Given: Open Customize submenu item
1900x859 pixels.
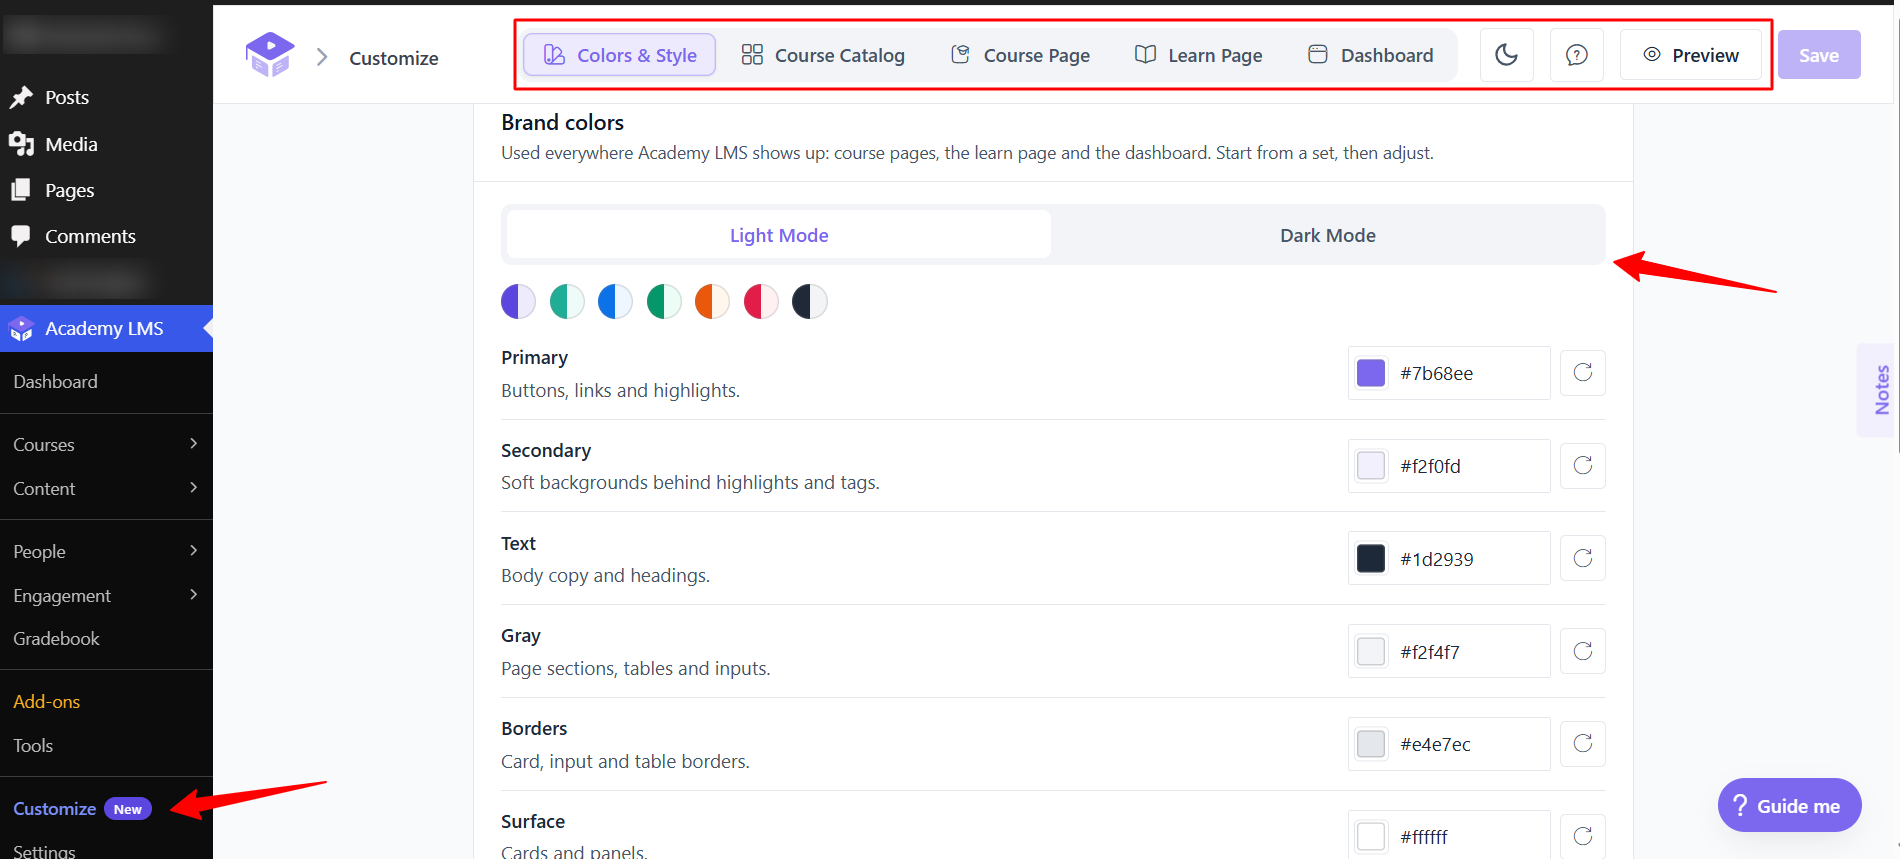Looking at the screenshot, I should [x=54, y=808].
